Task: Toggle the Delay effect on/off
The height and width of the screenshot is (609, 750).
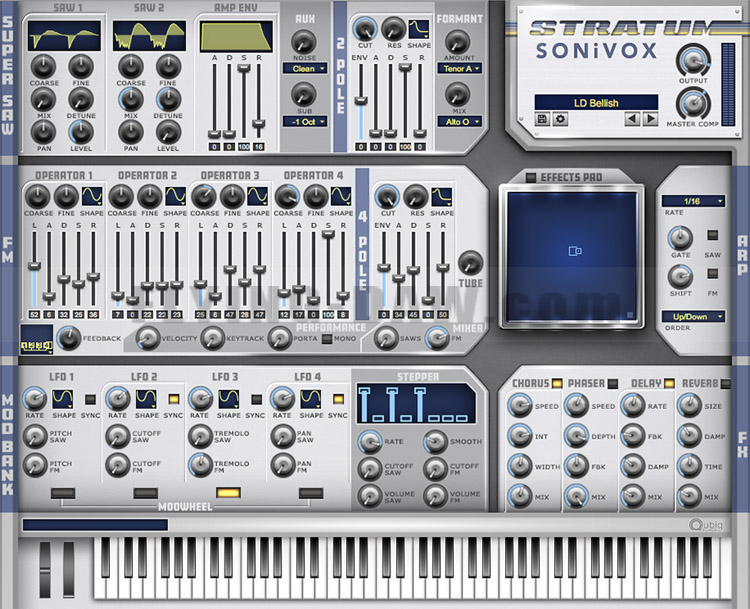Action: [669, 383]
